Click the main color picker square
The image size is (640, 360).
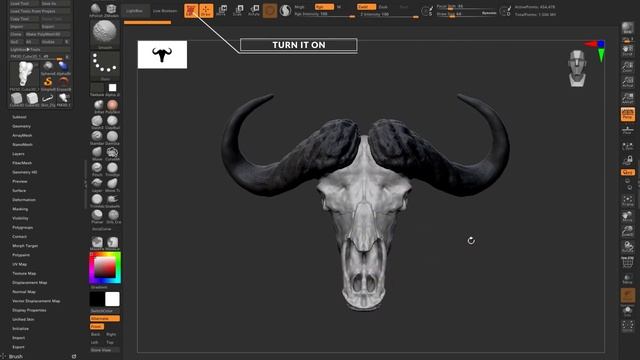tap(105, 268)
